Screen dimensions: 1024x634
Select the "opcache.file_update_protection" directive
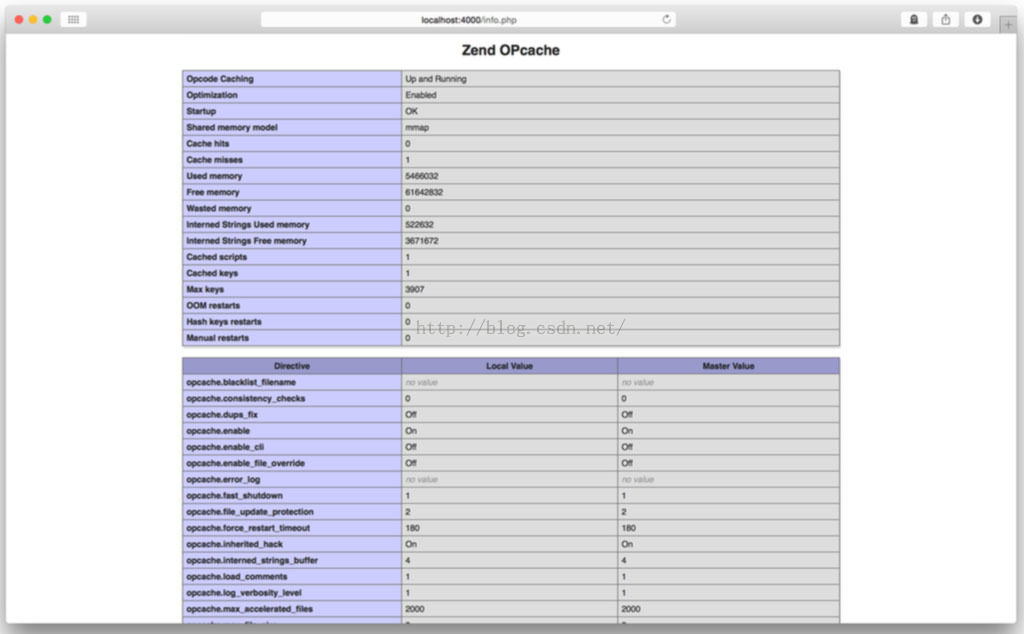(250, 513)
